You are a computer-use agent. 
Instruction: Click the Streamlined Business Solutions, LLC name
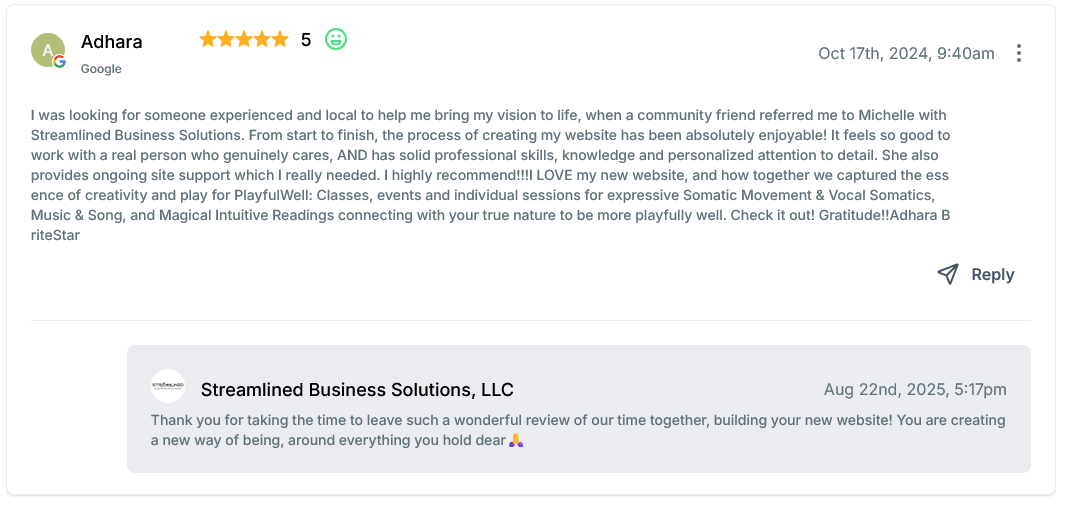coord(357,389)
